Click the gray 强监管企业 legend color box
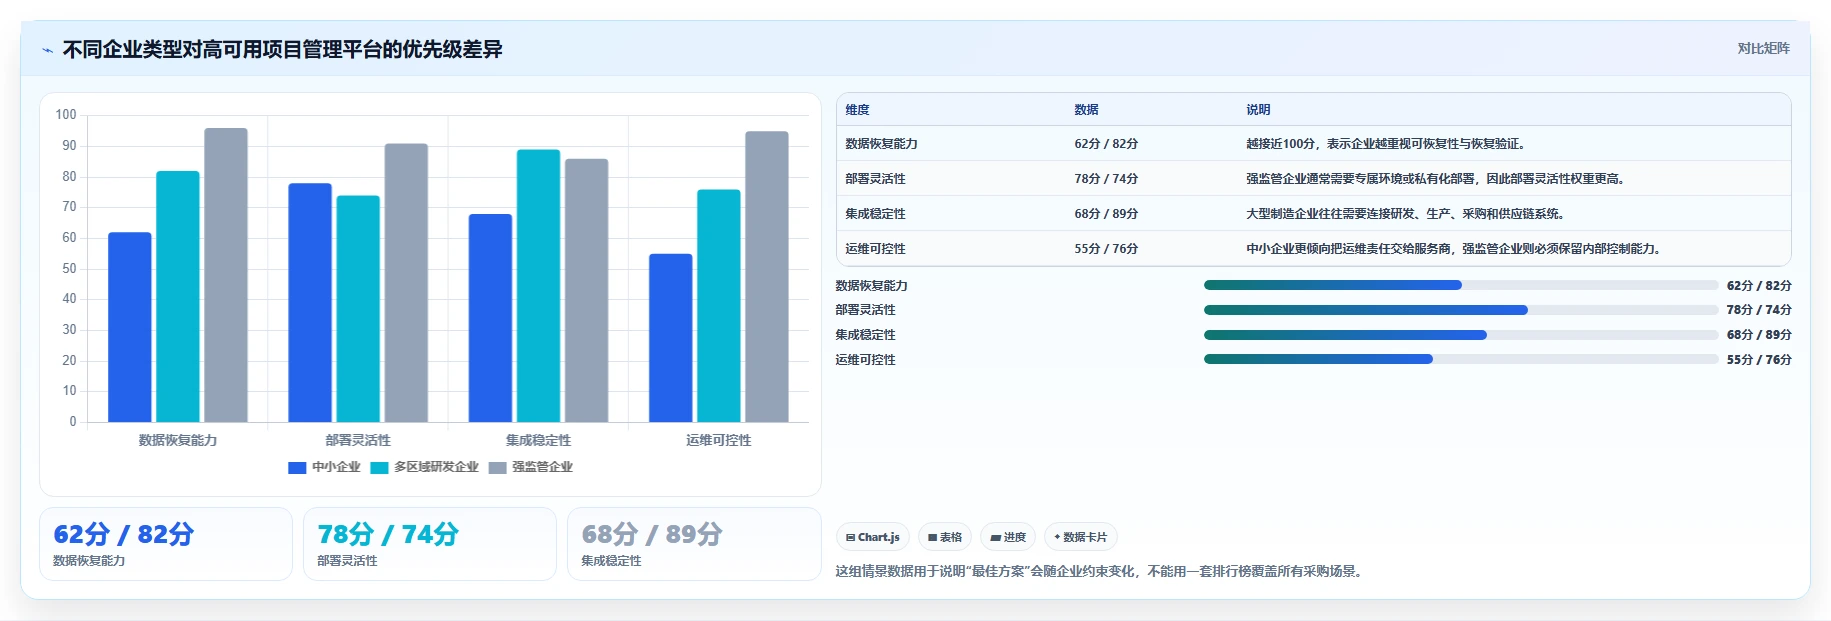 (498, 468)
